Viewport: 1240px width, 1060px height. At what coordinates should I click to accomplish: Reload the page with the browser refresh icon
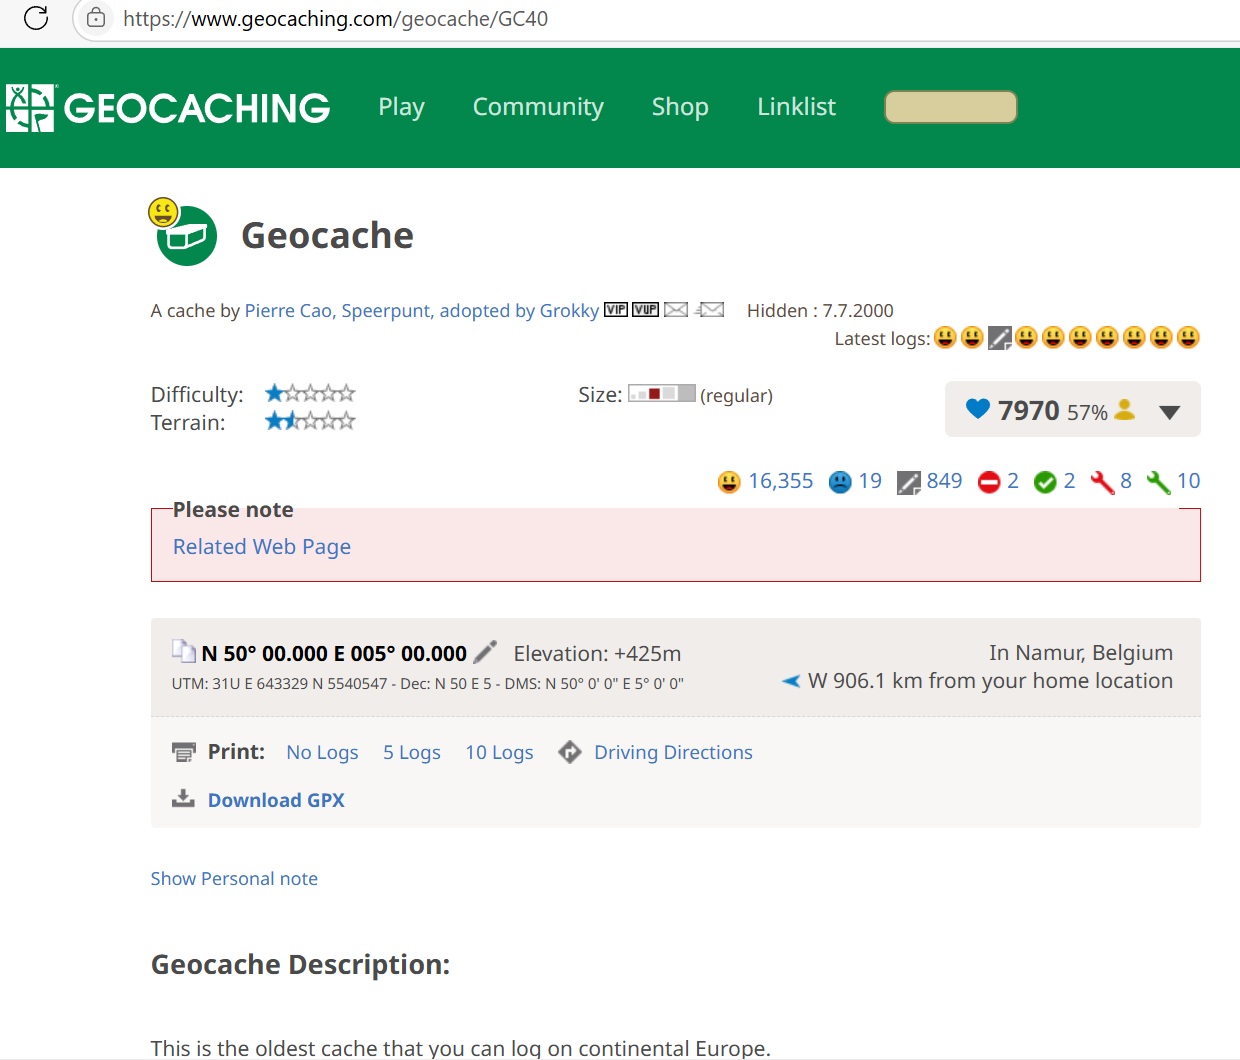[x=36, y=18]
